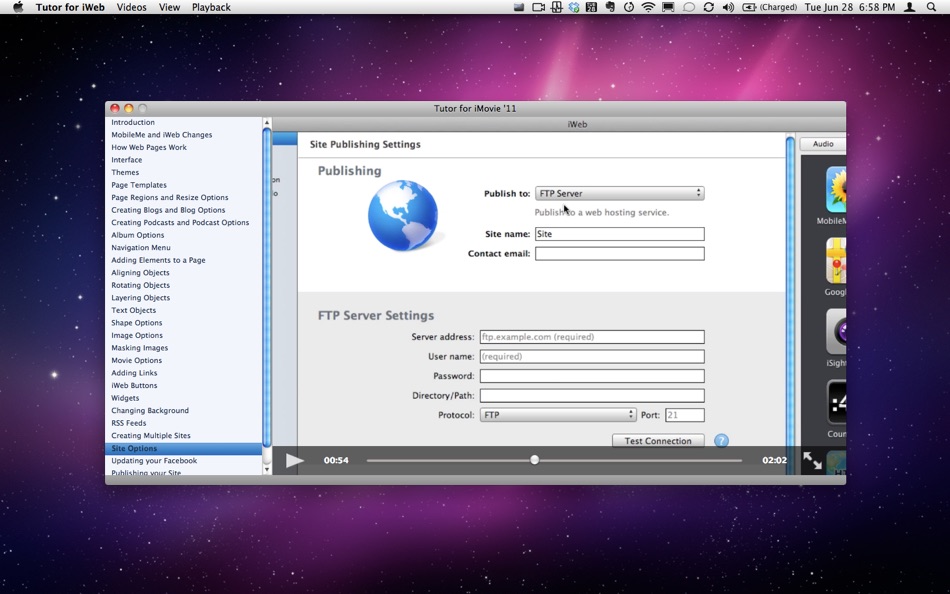Open the Apple menu
950x594 pixels.
[17, 7]
